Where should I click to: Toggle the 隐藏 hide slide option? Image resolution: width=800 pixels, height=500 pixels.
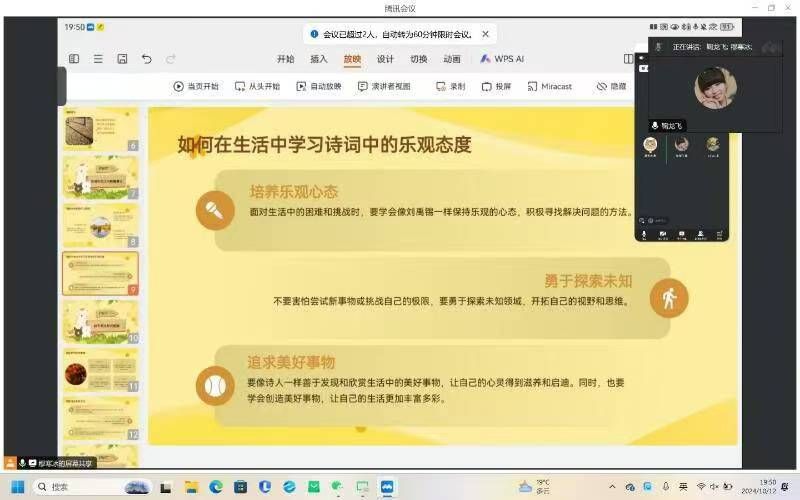(601, 87)
